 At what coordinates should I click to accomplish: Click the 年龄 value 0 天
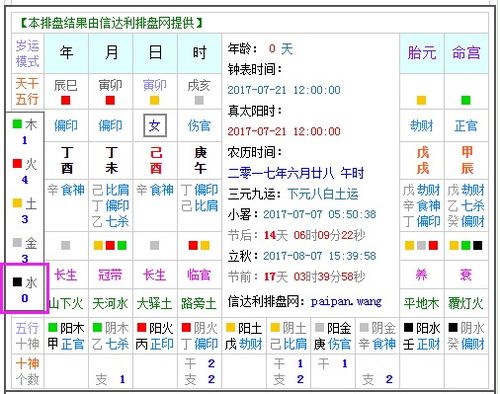281,49
